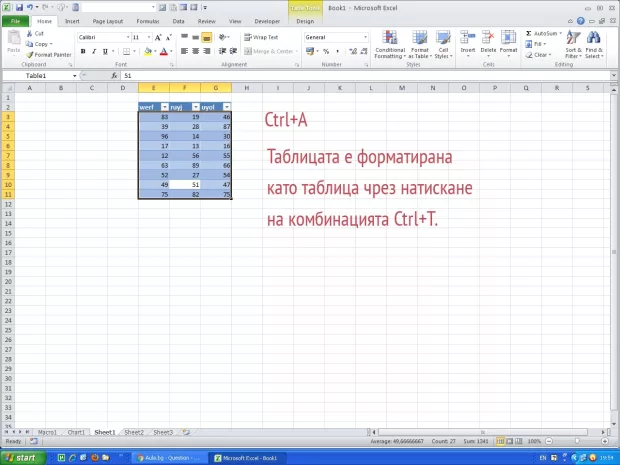Click in the formula bar showing 51

click(366, 76)
